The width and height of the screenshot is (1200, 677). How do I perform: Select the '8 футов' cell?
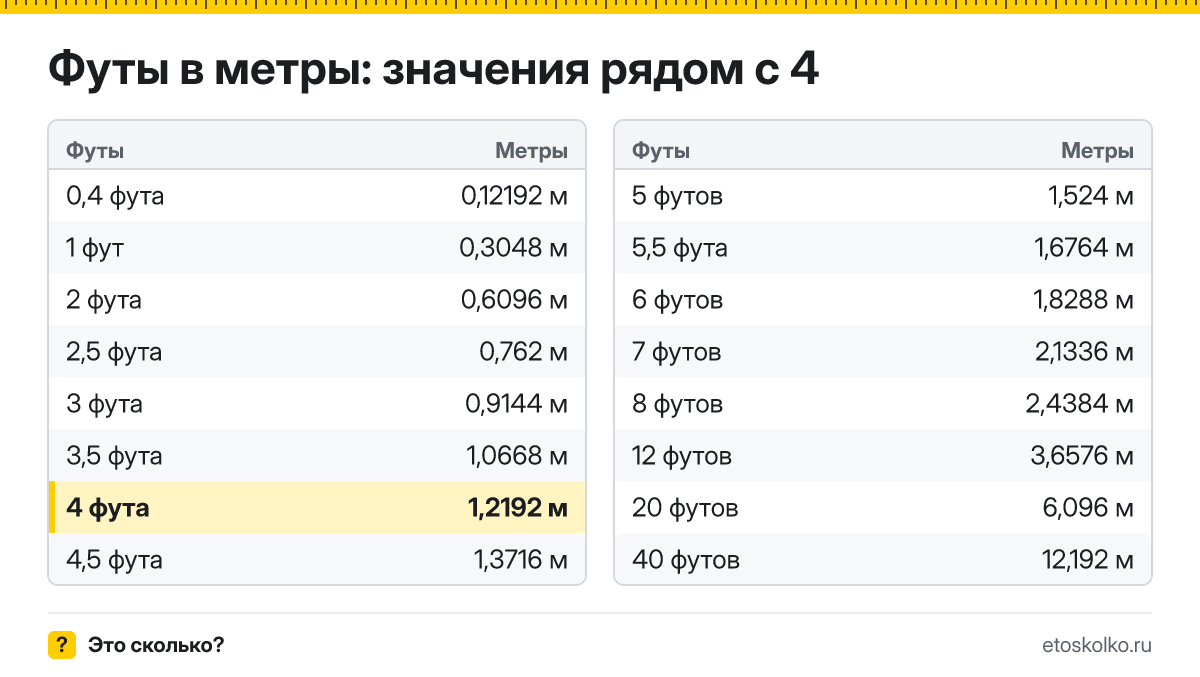677,404
